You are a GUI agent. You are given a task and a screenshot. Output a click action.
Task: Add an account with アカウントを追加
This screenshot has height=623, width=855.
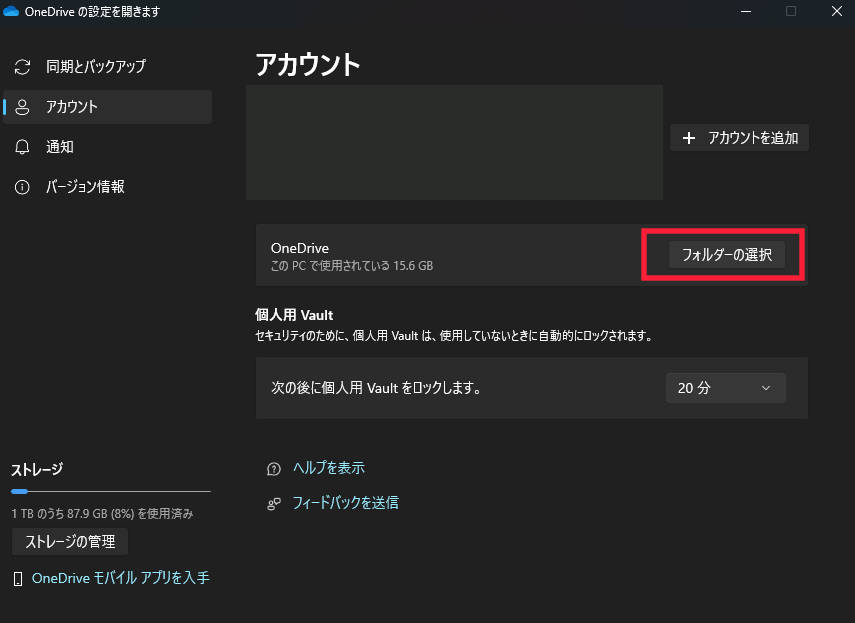tap(739, 138)
